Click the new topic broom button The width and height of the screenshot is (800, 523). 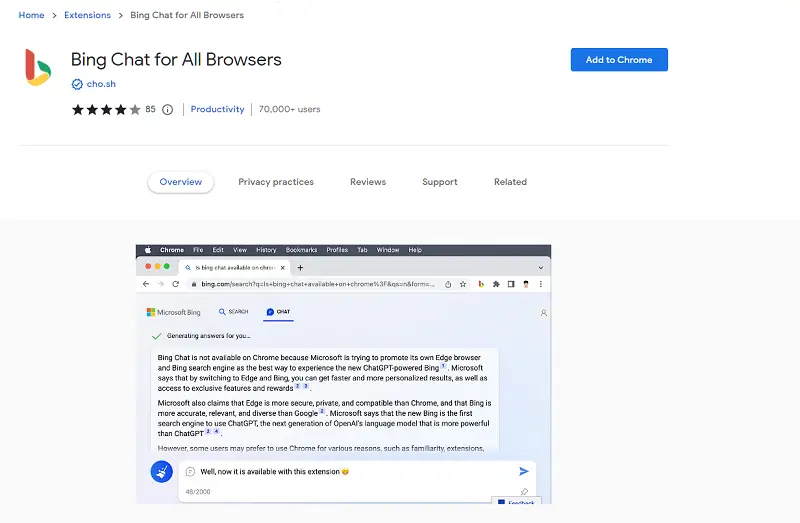[x=162, y=471]
